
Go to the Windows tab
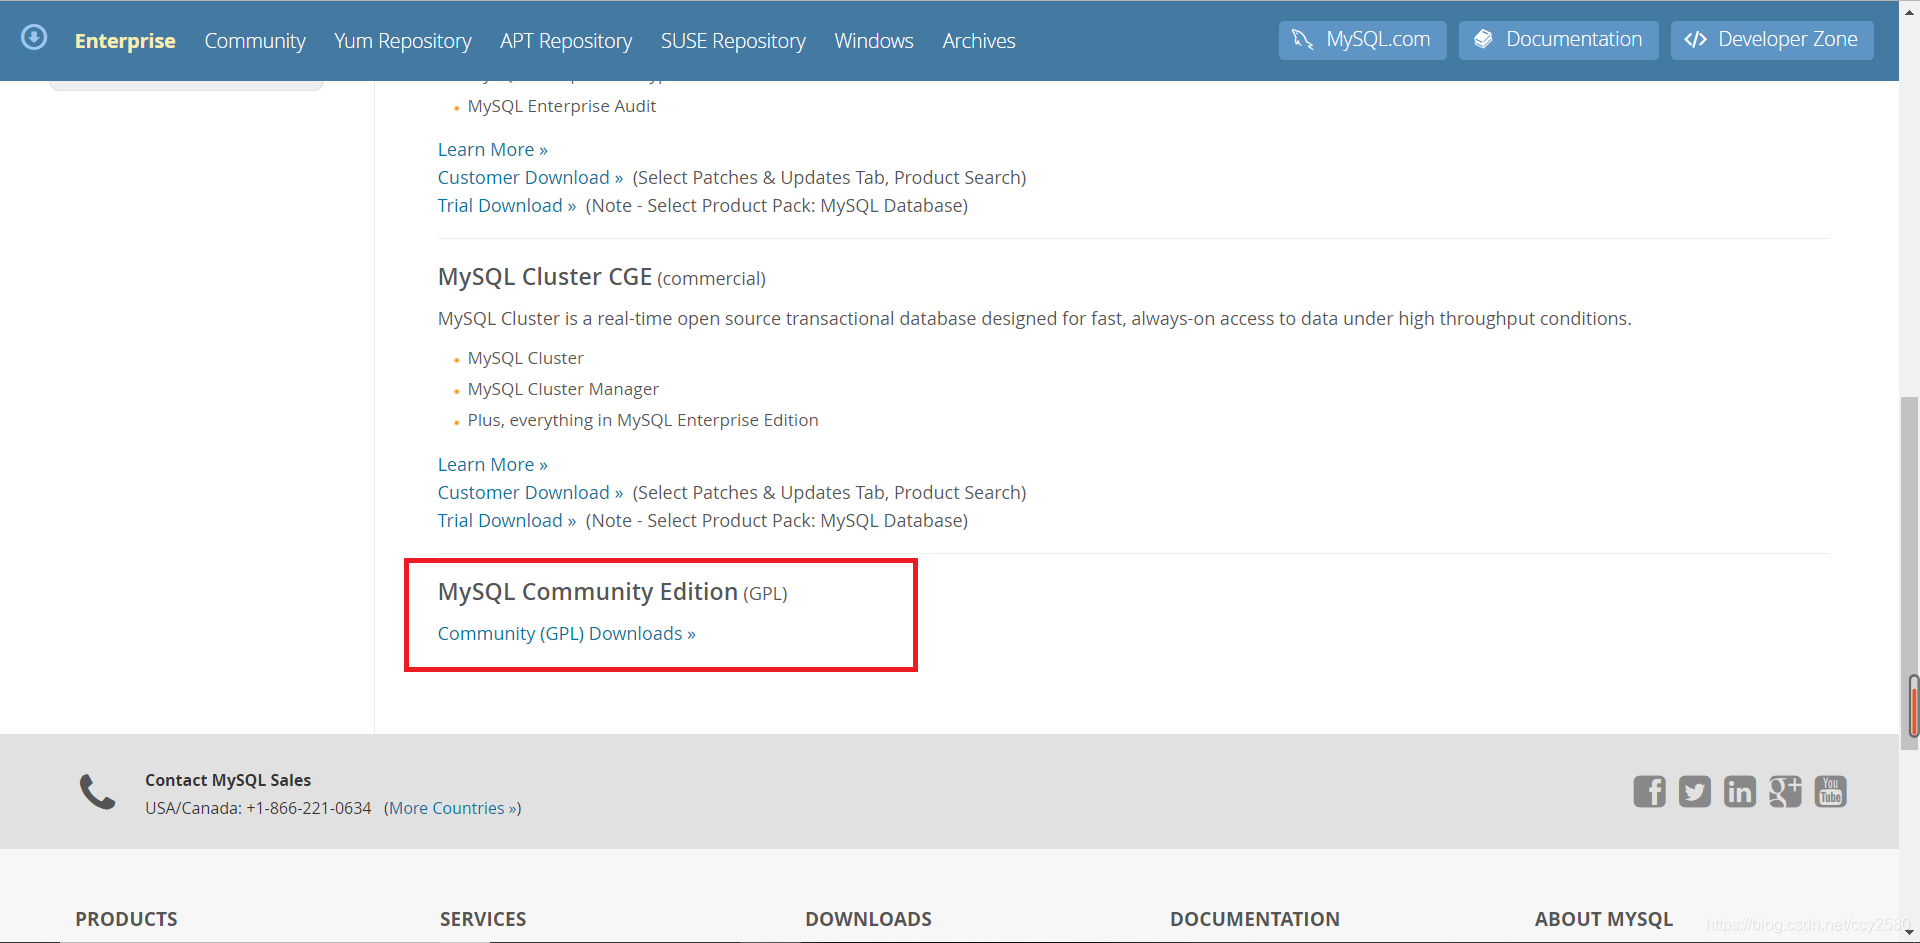874,41
